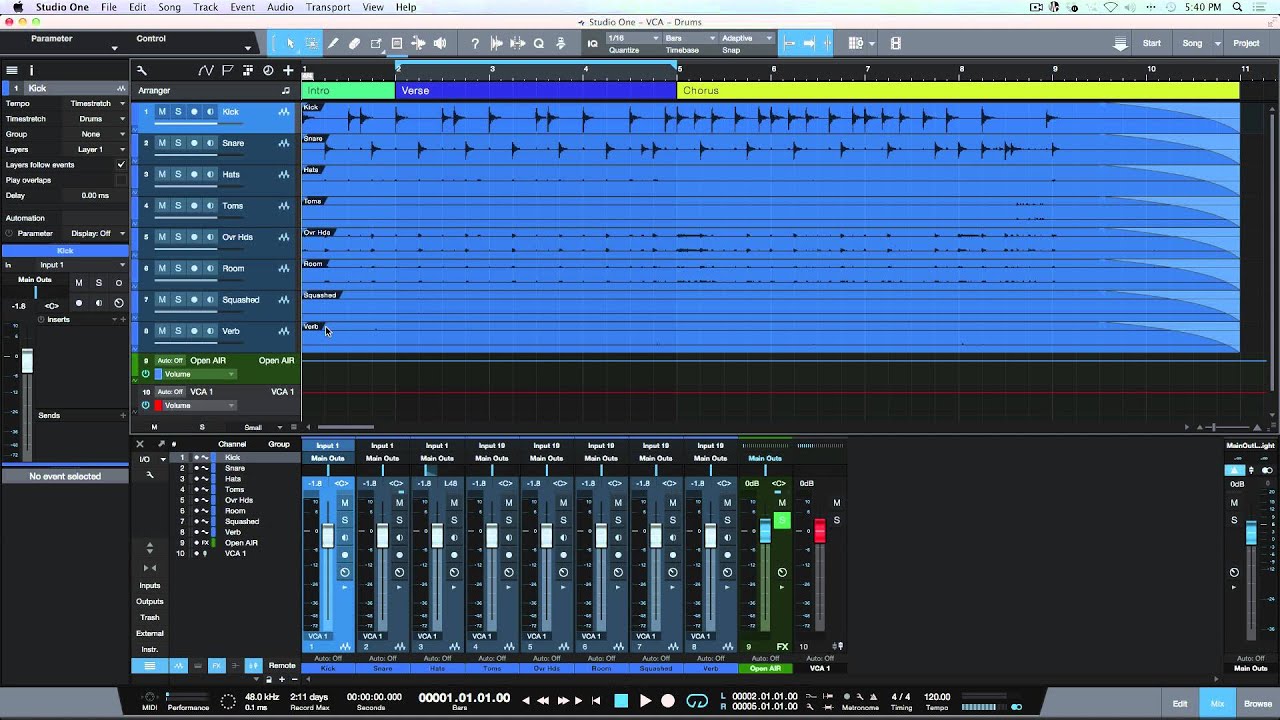
Task: Click the Record button in transport
Action: (668, 701)
